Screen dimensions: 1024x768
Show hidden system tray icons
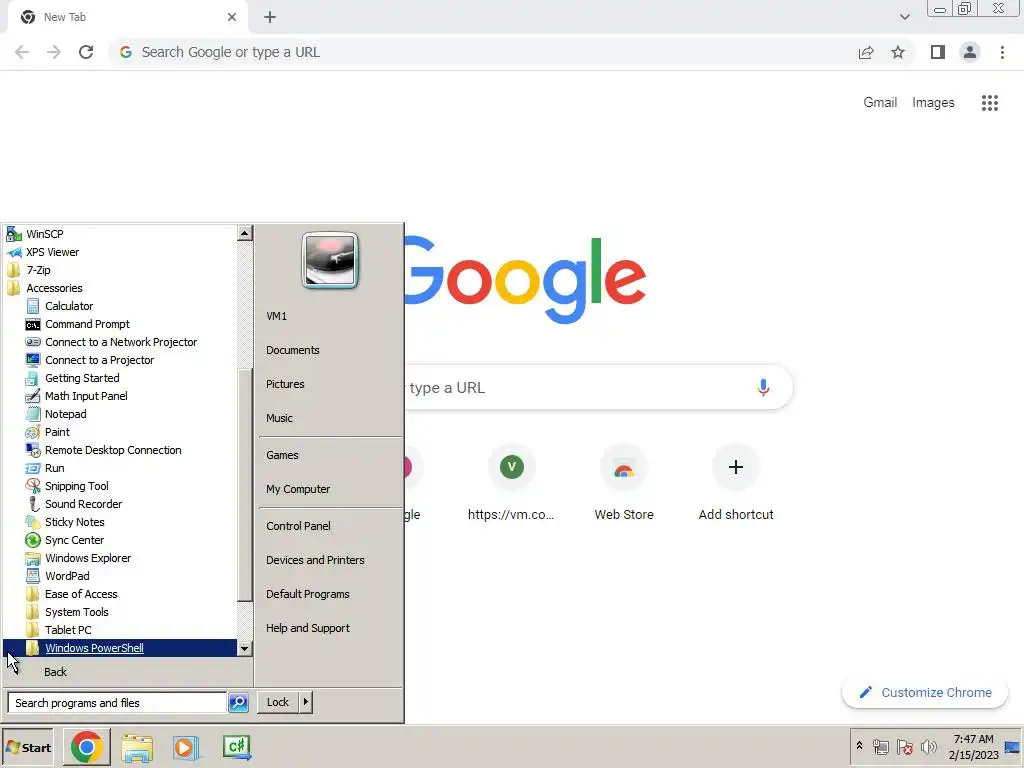click(x=859, y=745)
